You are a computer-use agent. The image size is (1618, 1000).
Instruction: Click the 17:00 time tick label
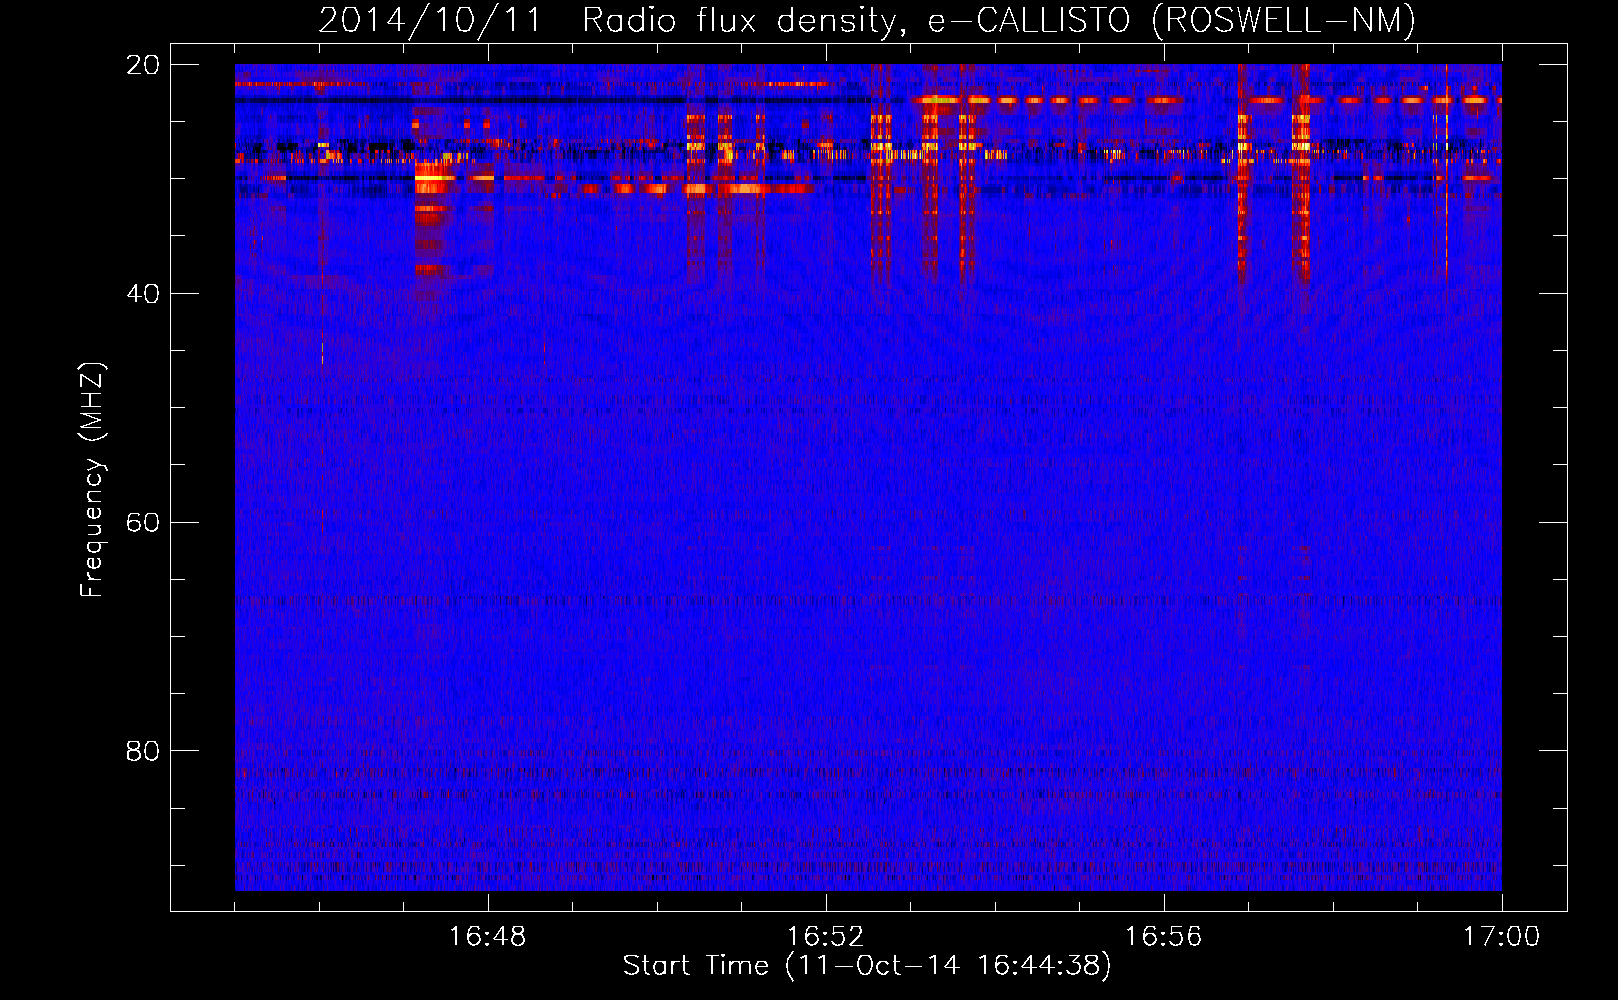coord(1501,937)
